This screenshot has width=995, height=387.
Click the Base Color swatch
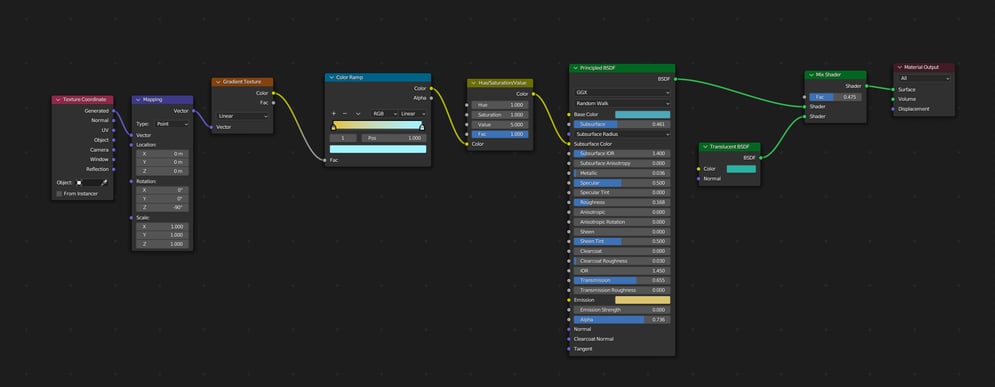coord(642,114)
